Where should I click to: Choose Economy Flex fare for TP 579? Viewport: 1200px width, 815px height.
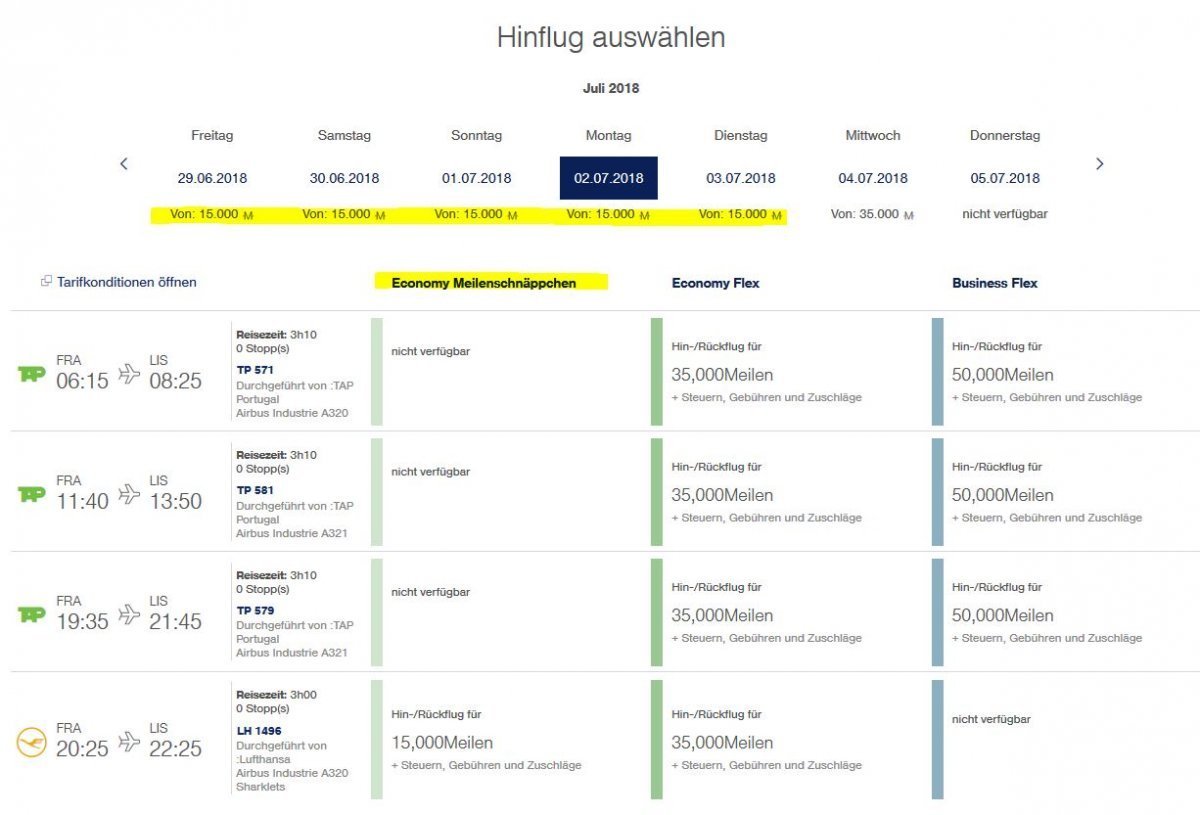[x=722, y=615]
